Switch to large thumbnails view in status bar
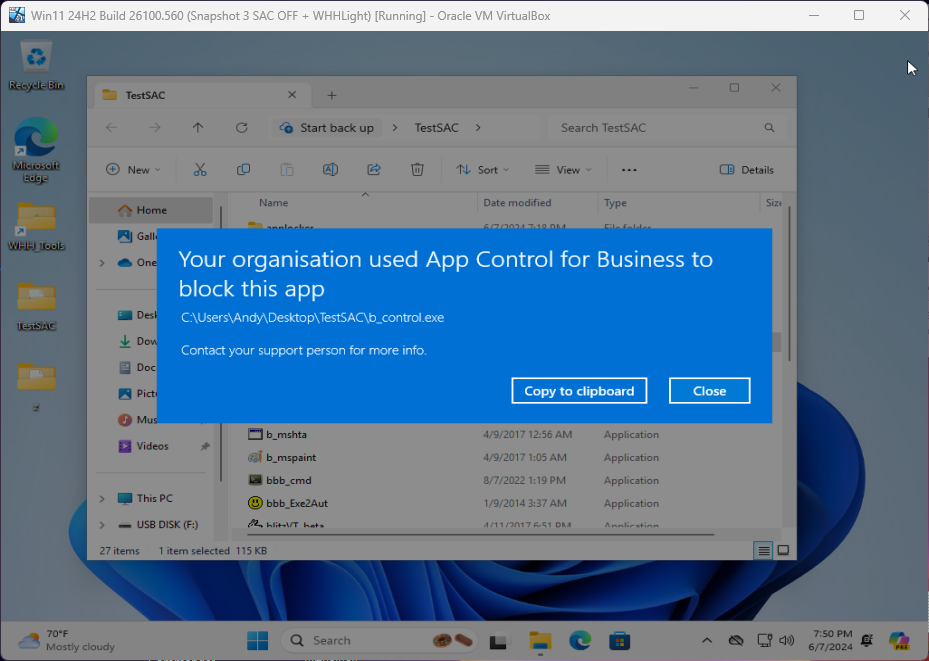The width and height of the screenshot is (929, 661). 784,551
